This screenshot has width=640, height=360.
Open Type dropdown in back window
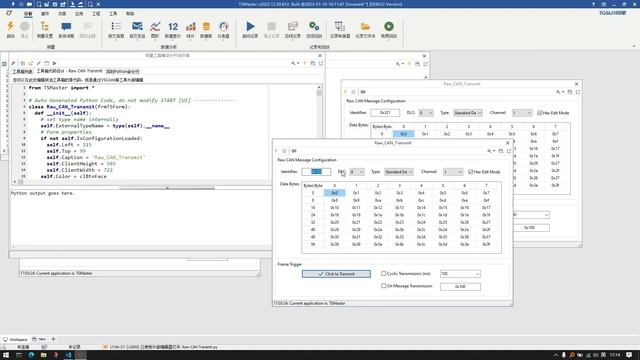(468, 113)
